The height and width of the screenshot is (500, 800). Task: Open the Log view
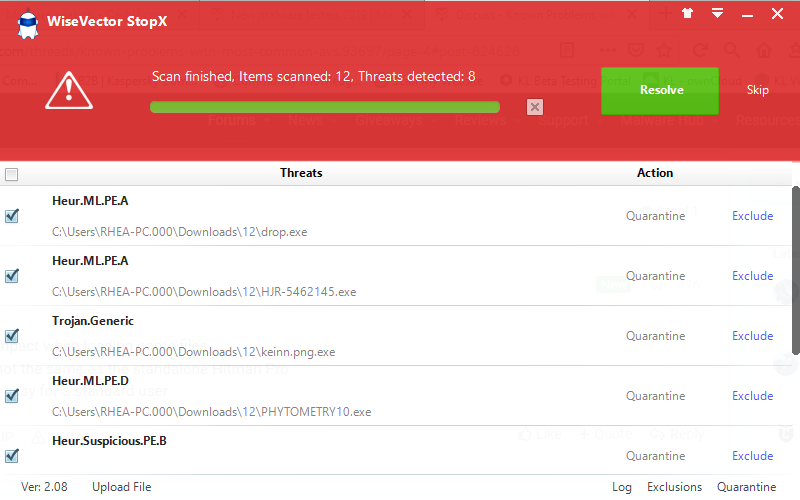[621, 487]
